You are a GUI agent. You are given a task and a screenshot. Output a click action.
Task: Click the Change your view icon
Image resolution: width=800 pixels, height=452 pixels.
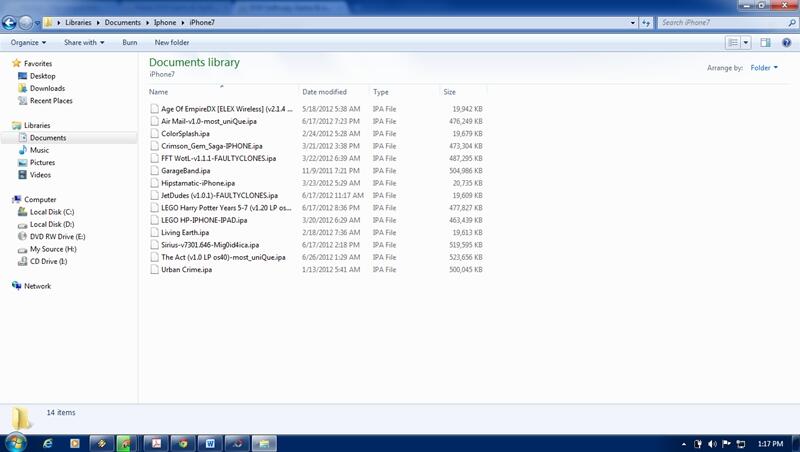coord(733,42)
